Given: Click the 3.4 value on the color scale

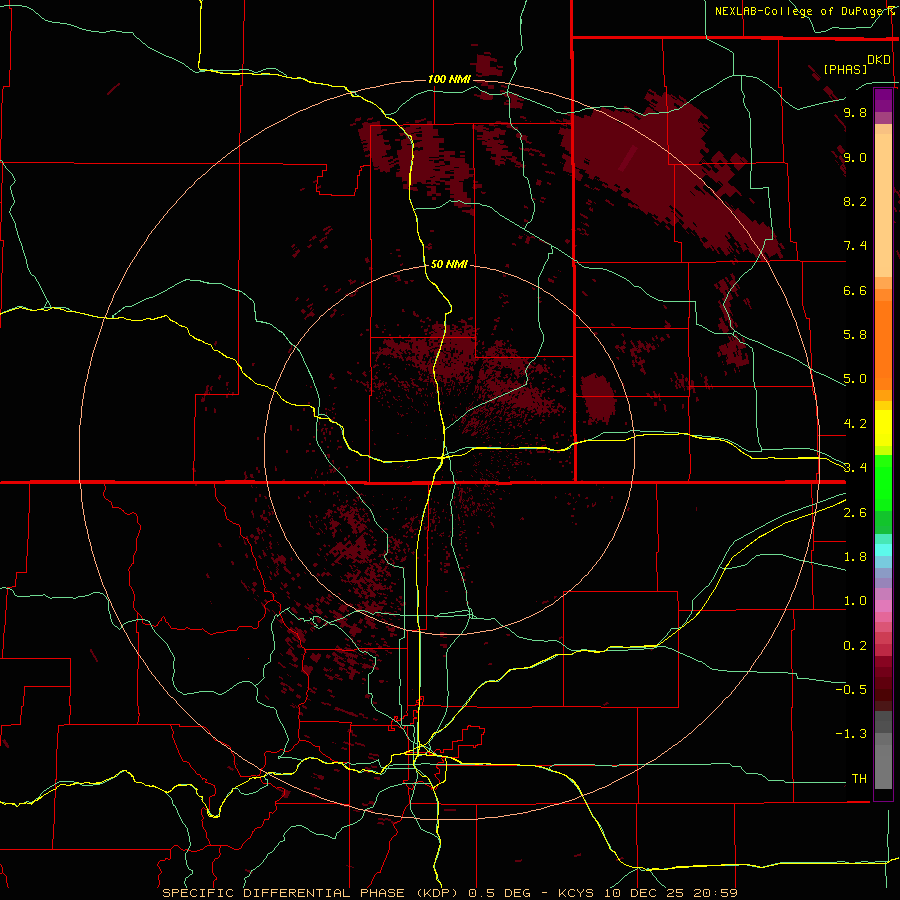Looking at the screenshot, I should (x=855, y=468).
